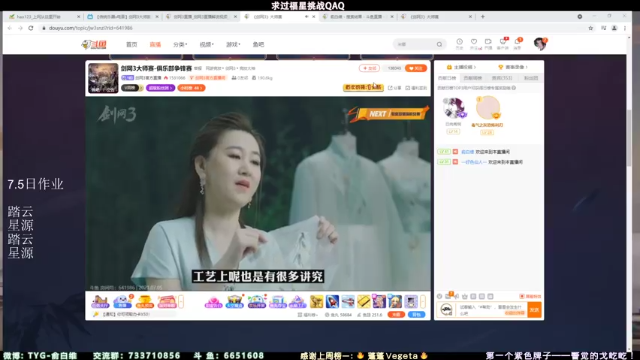Bookmark this page with the star icon
This screenshot has height=360, width=640.
coord(591,28)
